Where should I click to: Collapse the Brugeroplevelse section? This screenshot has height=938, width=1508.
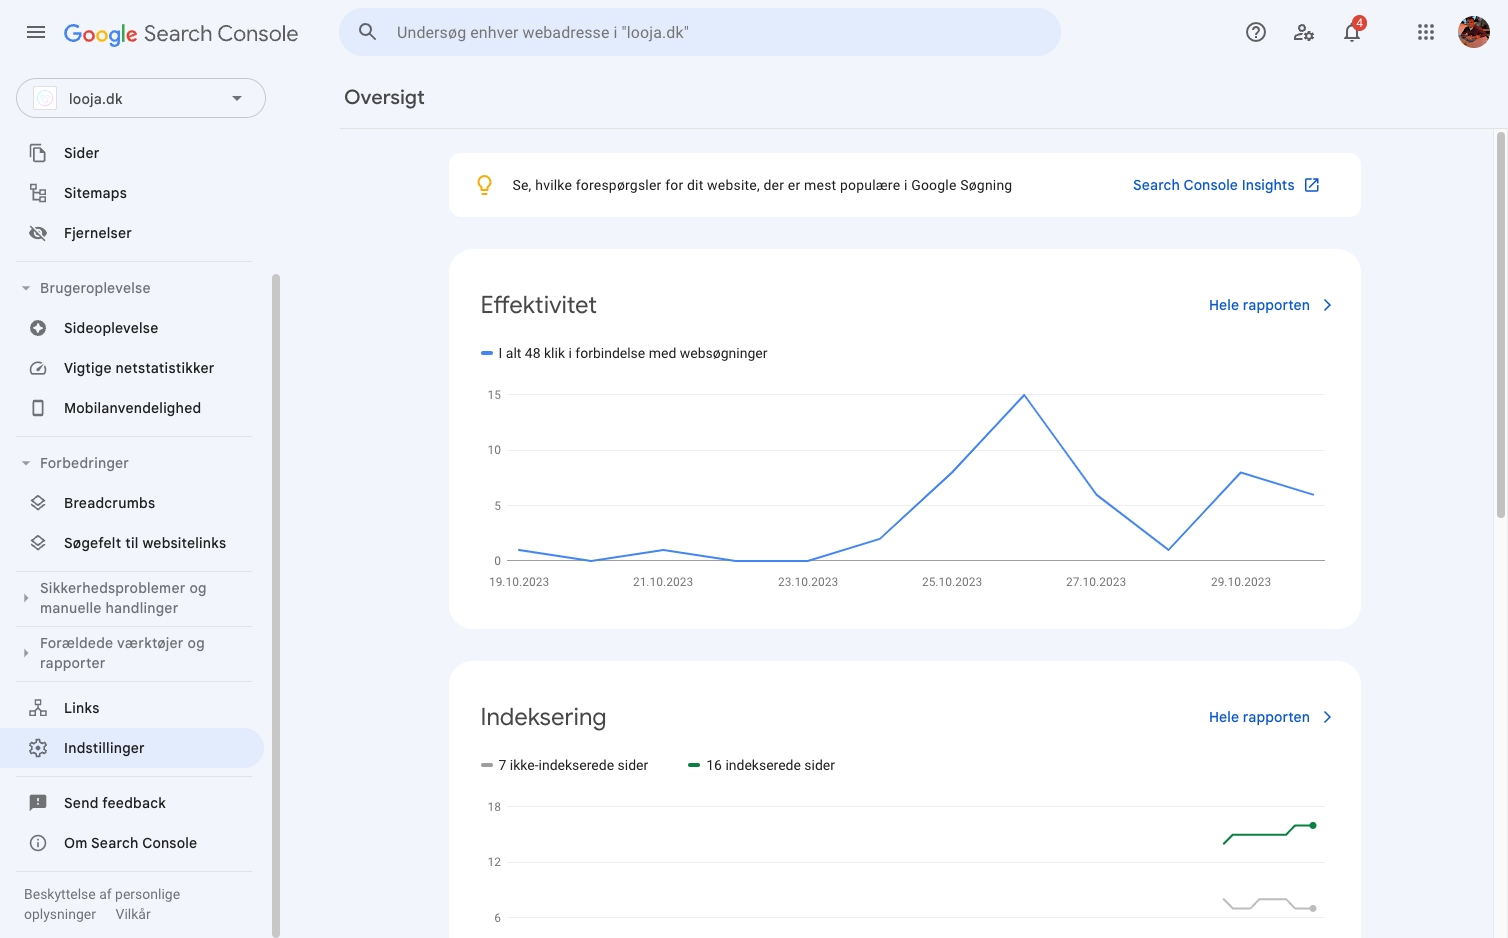pyautogui.click(x=26, y=288)
